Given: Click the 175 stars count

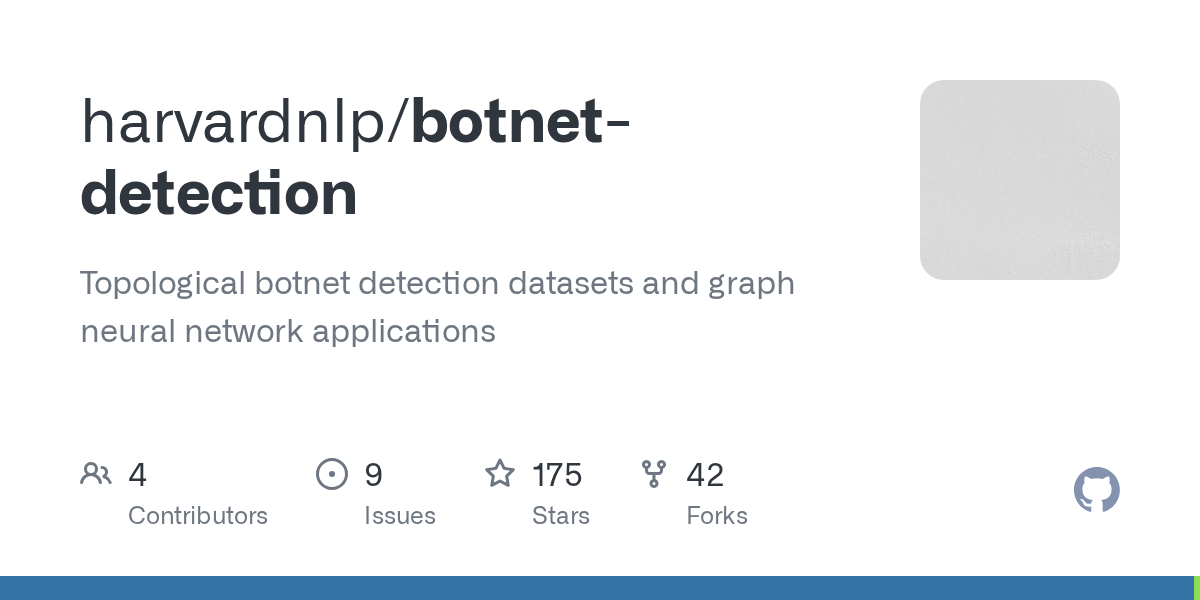Looking at the screenshot, I should click(x=557, y=475).
